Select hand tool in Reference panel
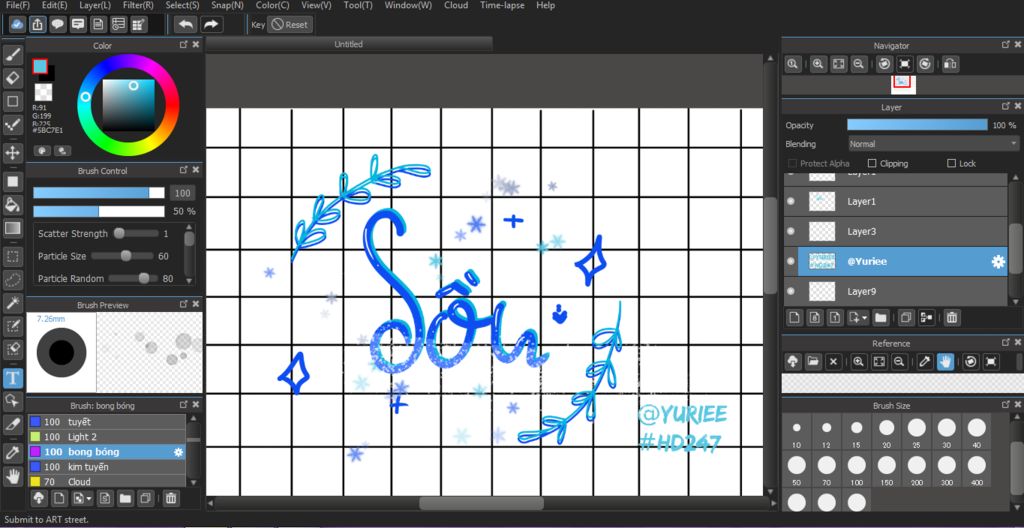 (x=945, y=361)
